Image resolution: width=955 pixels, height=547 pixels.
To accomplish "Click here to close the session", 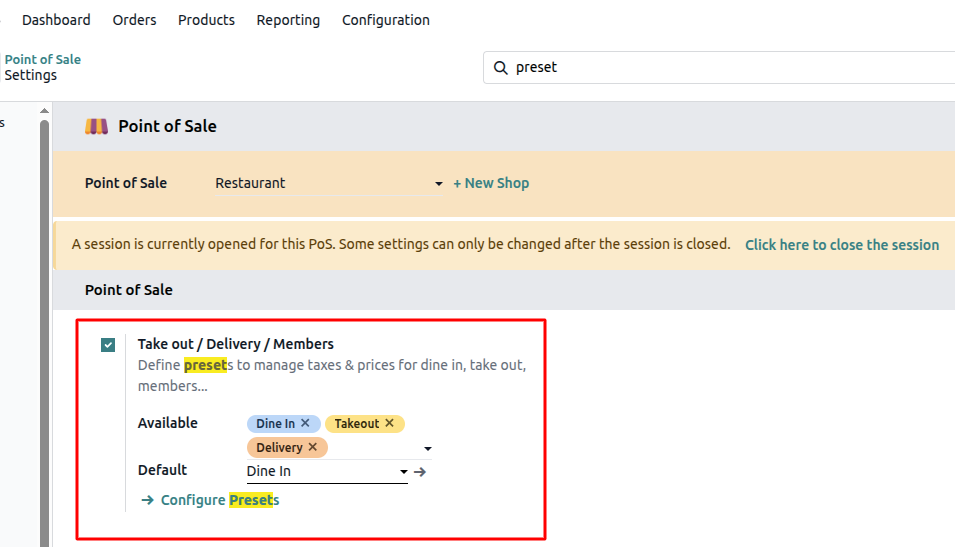I will 842,245.
